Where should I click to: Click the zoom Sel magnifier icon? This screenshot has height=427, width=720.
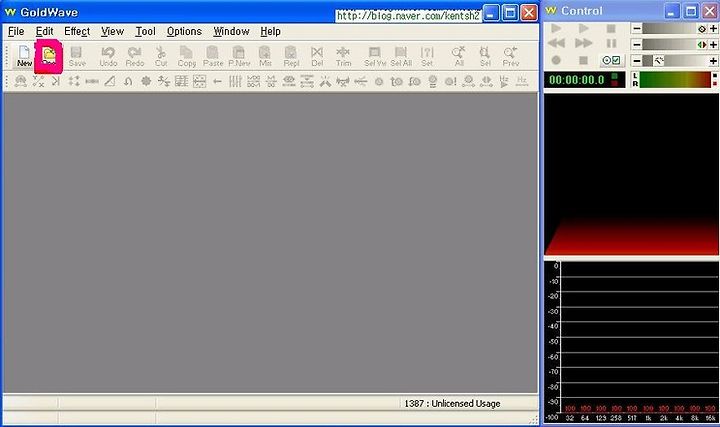[485, 56]
